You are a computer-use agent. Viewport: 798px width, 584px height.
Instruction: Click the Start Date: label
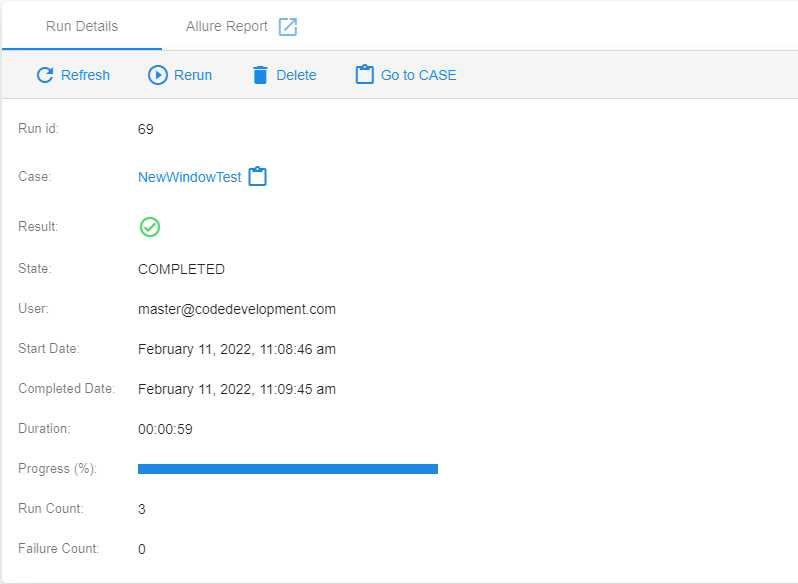[49, 348]
